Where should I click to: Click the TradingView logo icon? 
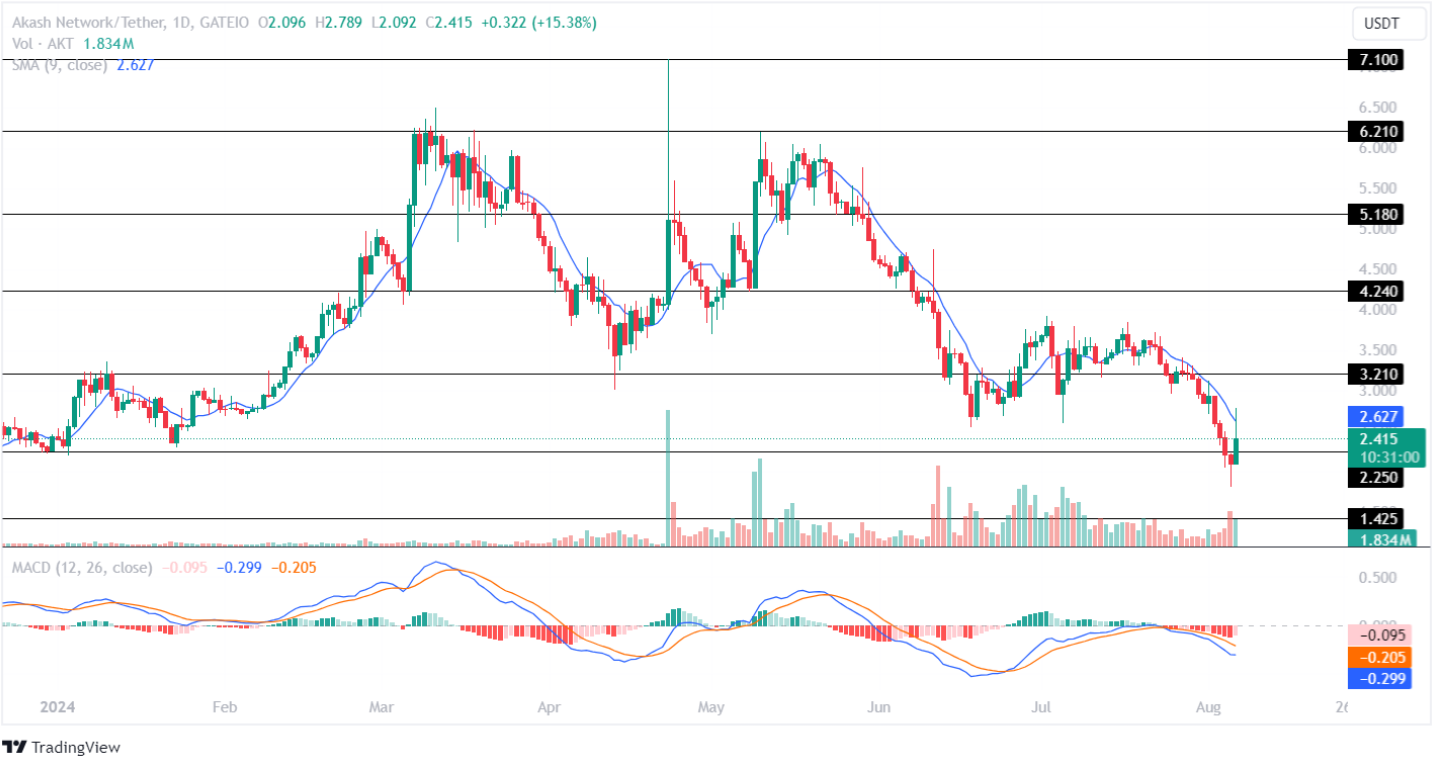pyautogui.click(x=14, y=747)
